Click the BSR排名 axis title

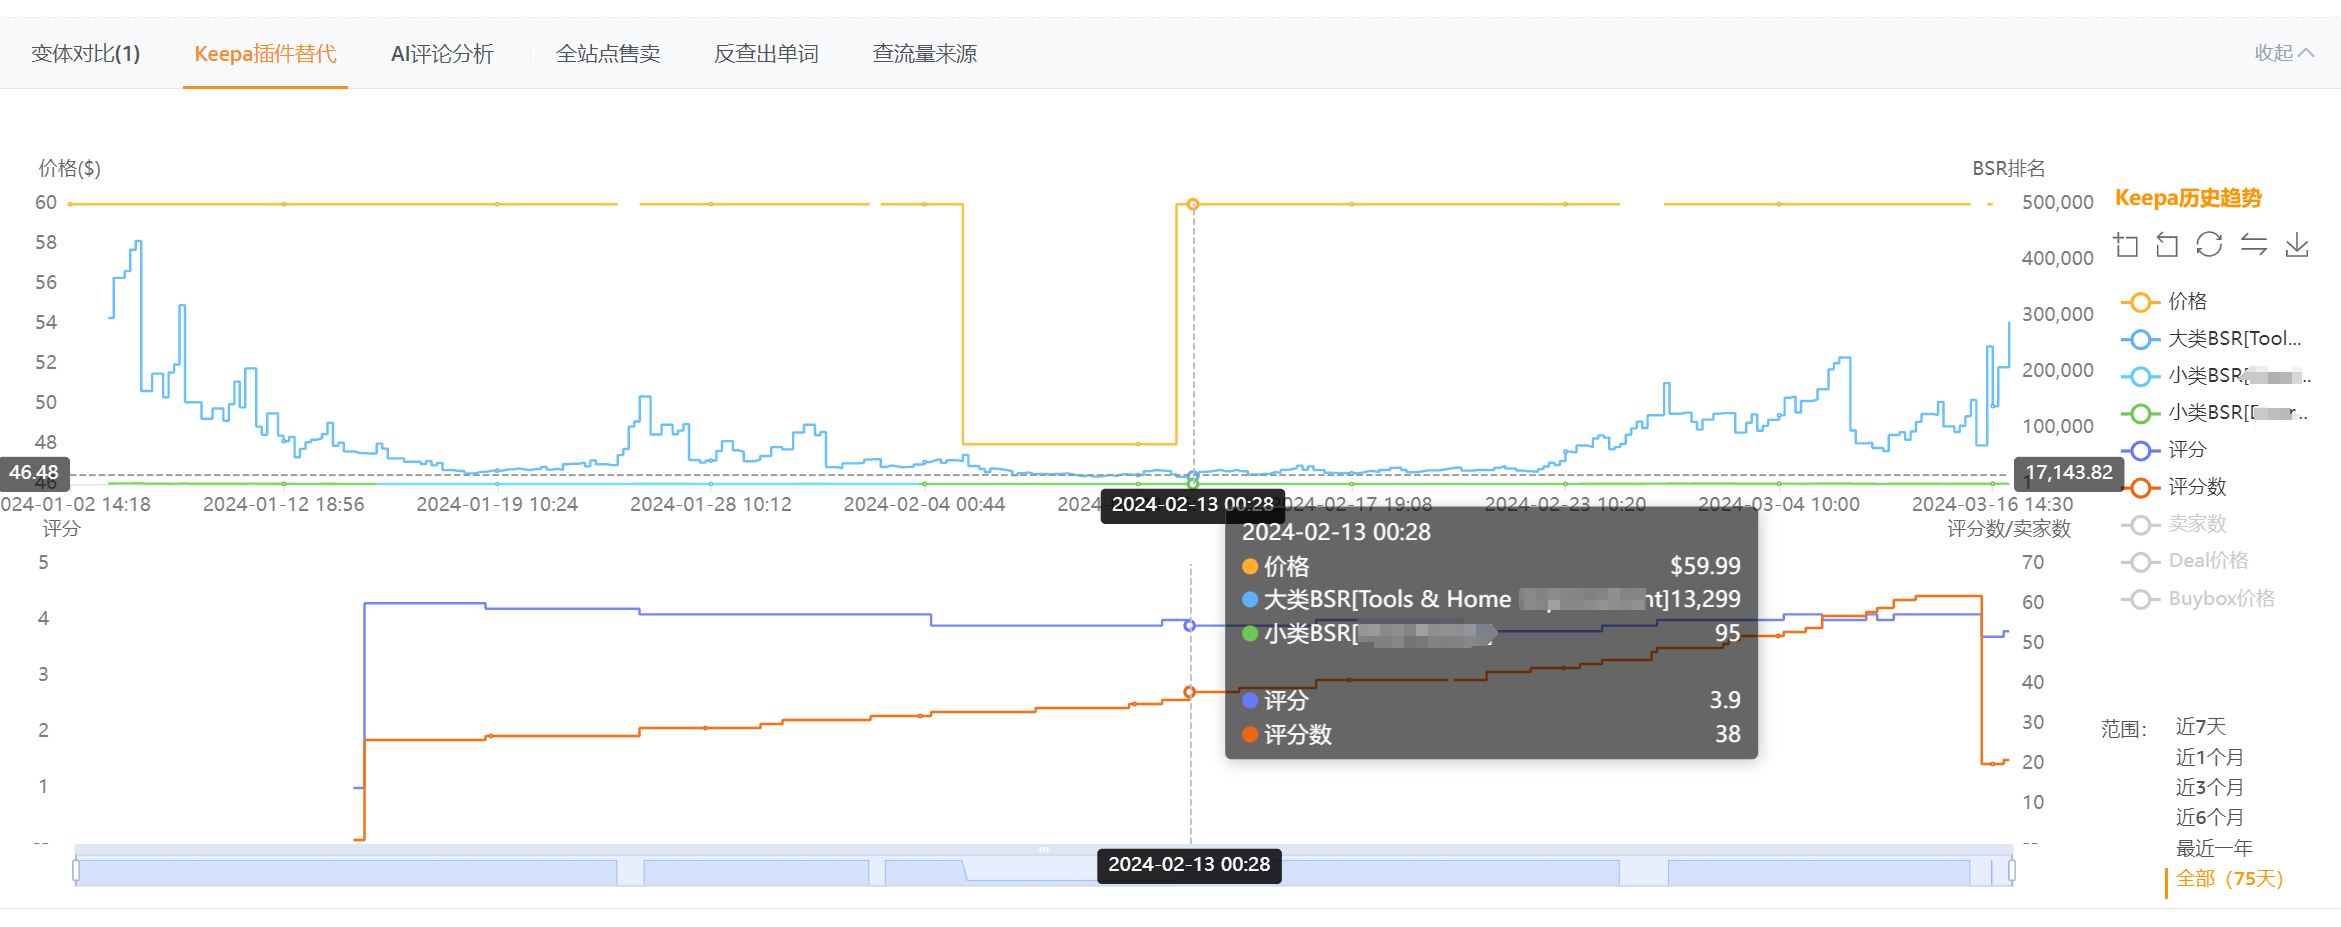(2008, 169)
